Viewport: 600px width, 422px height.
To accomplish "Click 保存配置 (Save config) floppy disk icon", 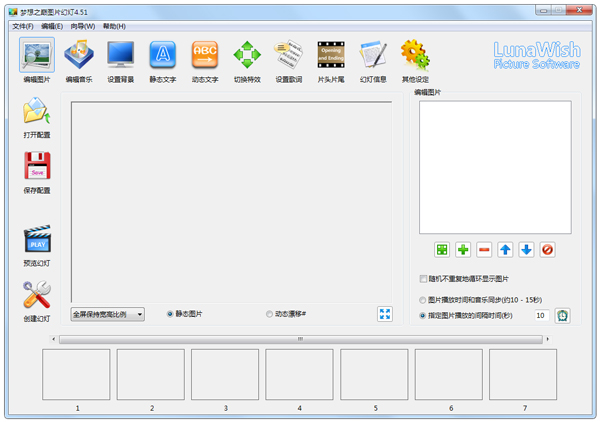I will (37, 166).
